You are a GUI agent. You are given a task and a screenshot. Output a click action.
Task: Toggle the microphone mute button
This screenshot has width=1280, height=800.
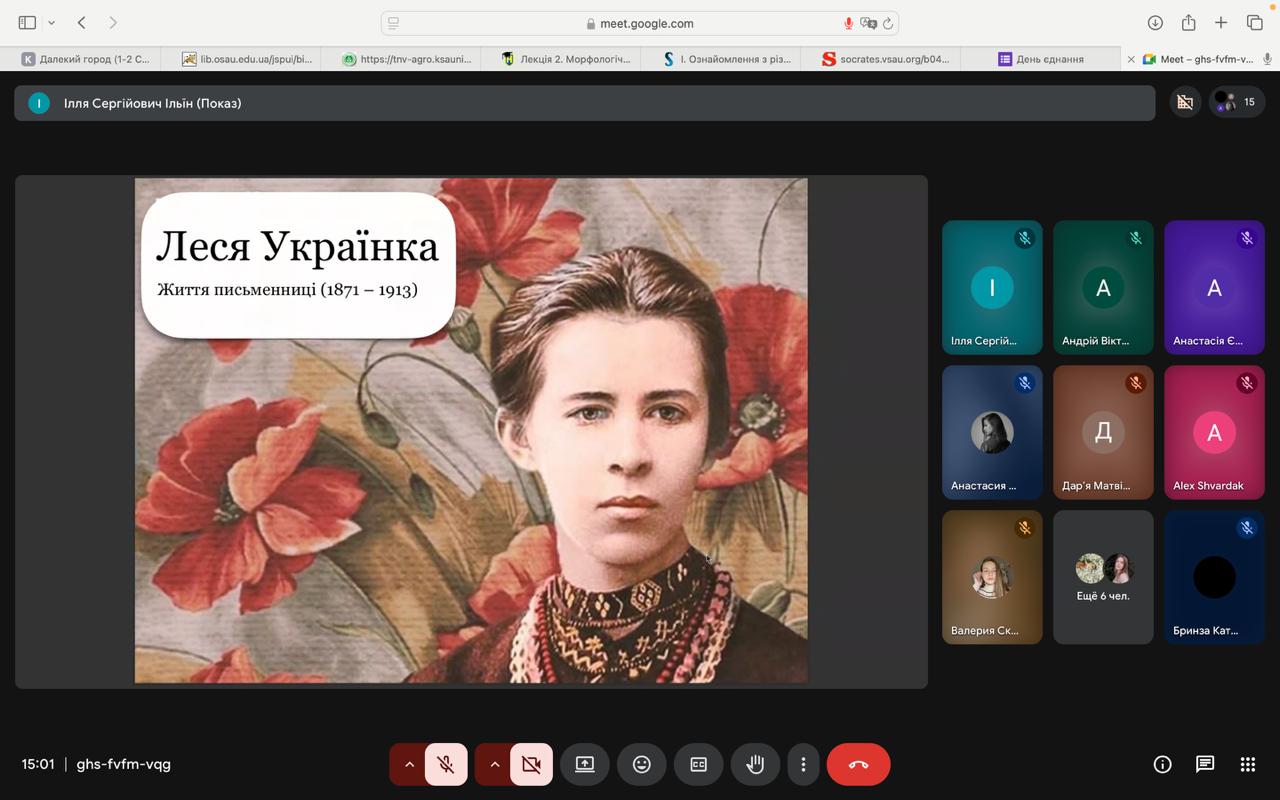[x=446, y=764]
